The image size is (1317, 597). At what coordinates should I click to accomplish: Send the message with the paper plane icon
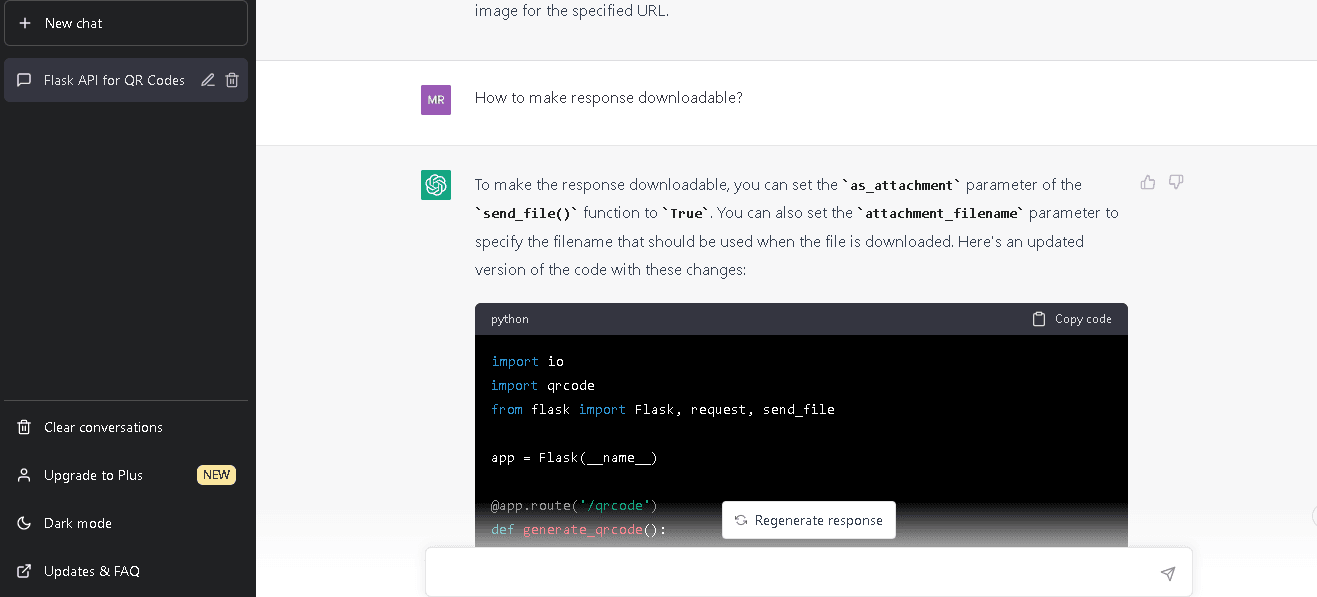[x=1168, y=573]
